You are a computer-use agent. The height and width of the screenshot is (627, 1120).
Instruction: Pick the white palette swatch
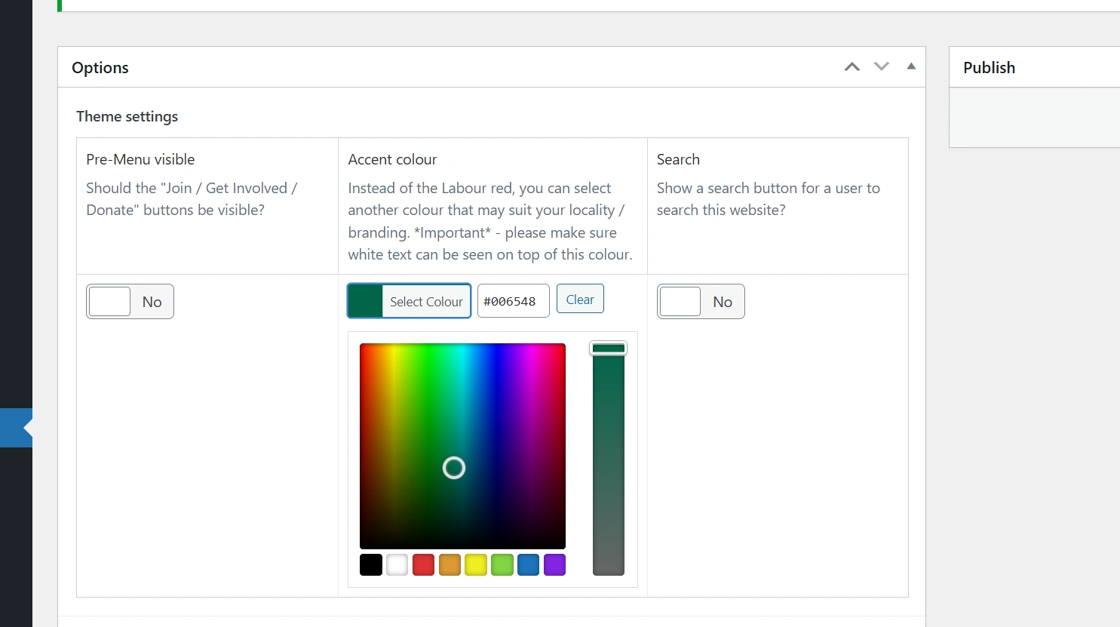click(x=397, y=565)
